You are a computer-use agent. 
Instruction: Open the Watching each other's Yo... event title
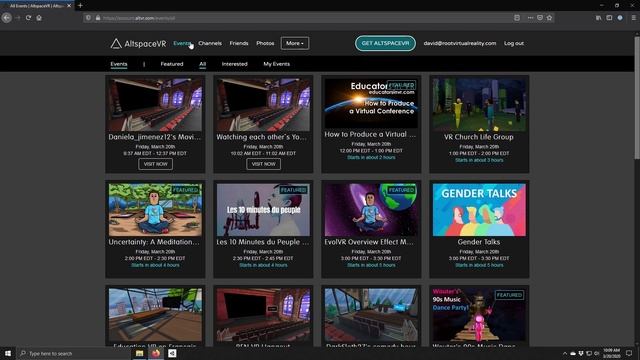pos(261,137)
